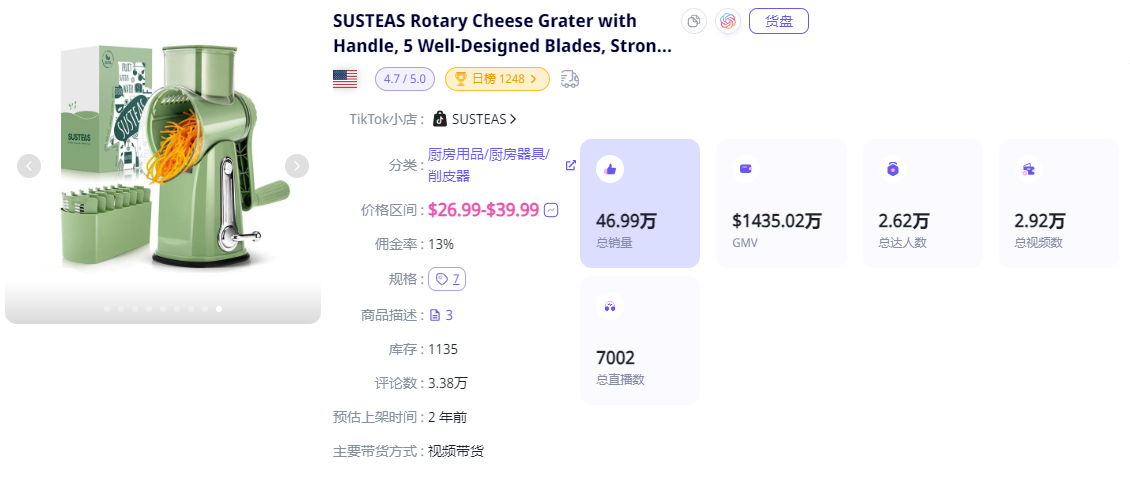Screen dimensions: 1130x479
Task: Open the 商品描述 document link
Action: click(441, 315)
